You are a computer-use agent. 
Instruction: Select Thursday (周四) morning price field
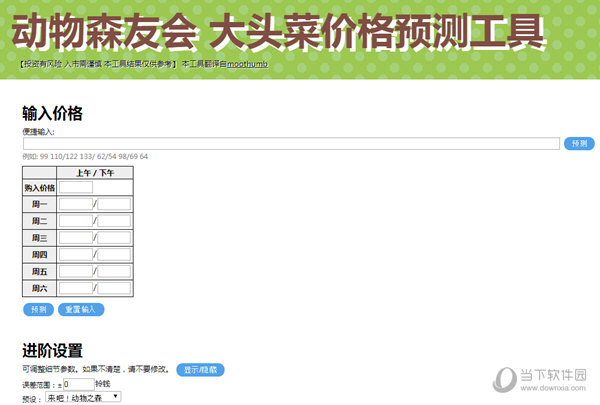pos(76,255)
